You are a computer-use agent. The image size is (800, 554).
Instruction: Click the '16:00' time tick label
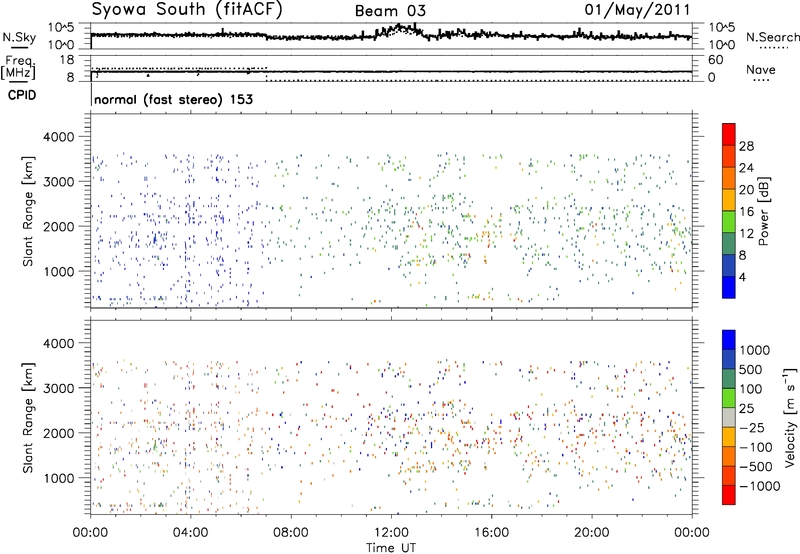click(x=491, y=533)
